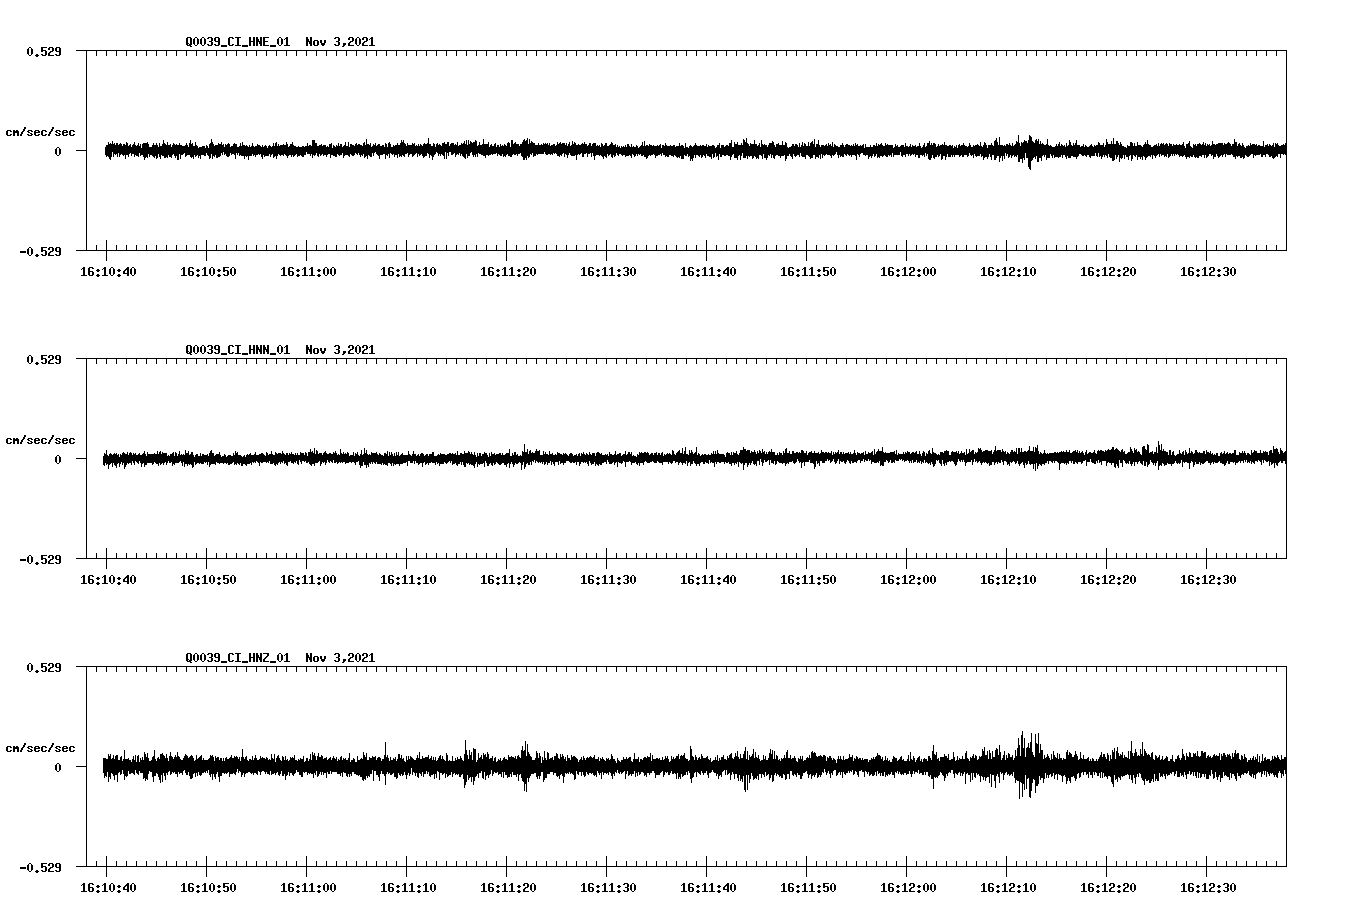Click the 16:12:30 time label under HNE plot

click(1208, 272)
